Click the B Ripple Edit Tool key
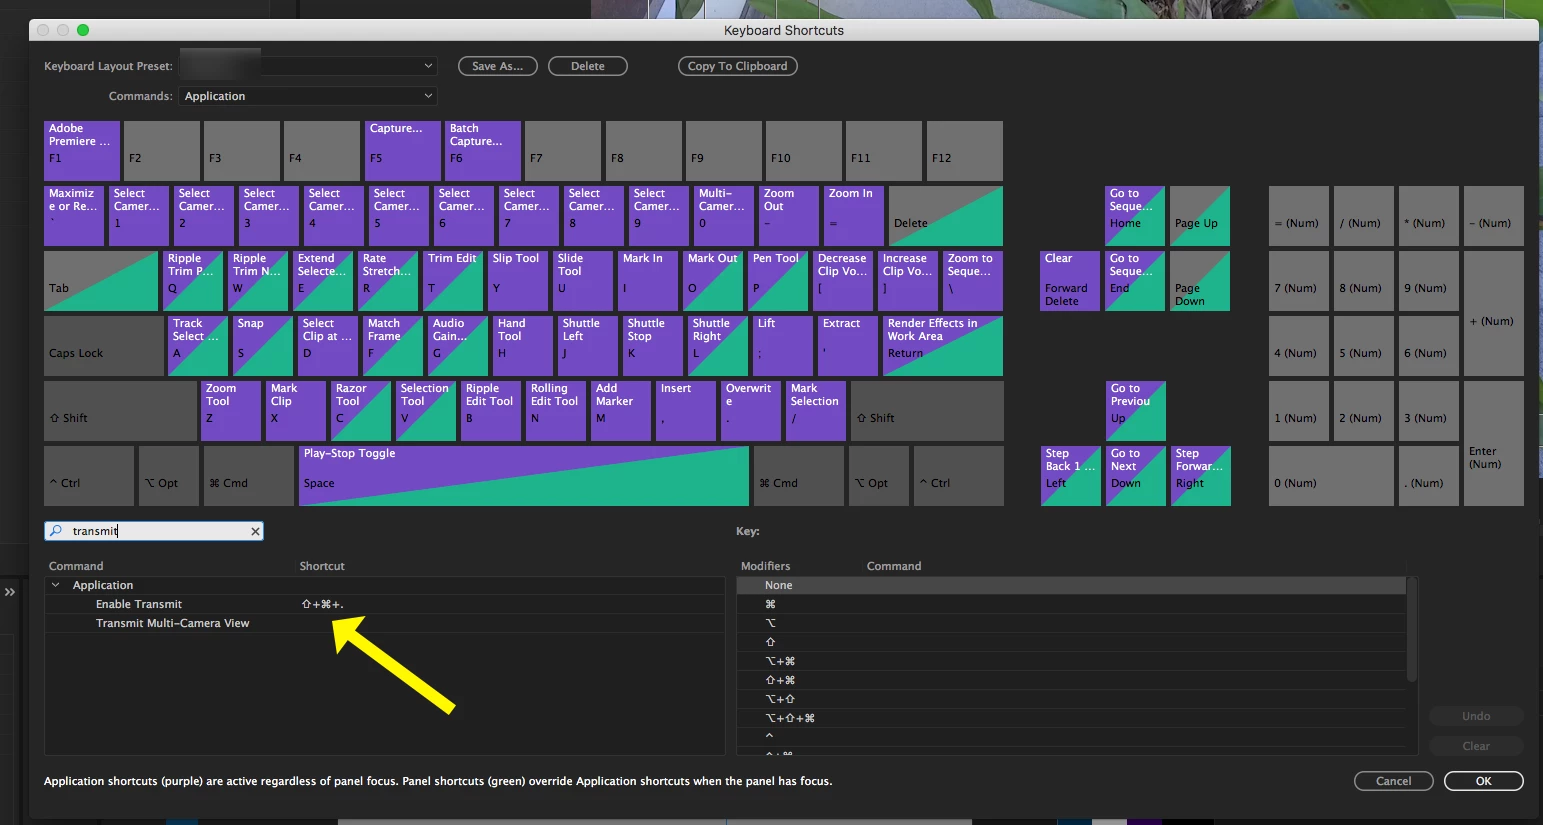The height and width of the screenshot is (825, 1543). pos(491,410)
